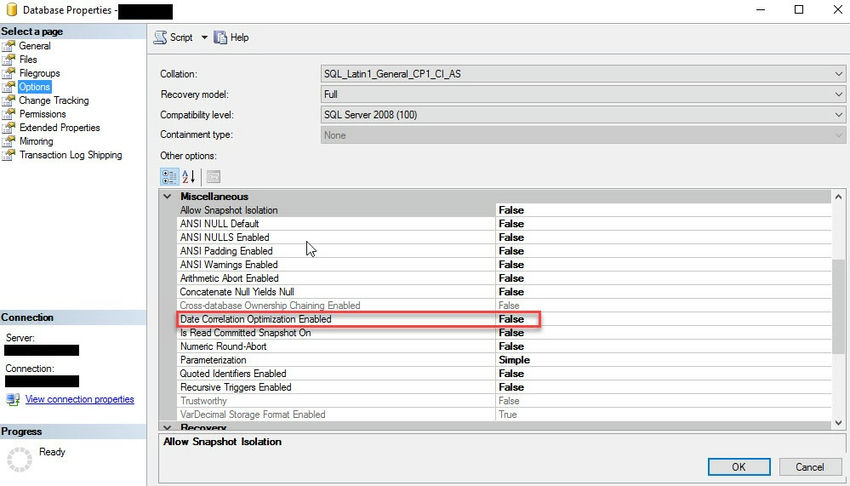The image size is (850, 486).
Task: Click the Files page icon
Action: (9, 60)
